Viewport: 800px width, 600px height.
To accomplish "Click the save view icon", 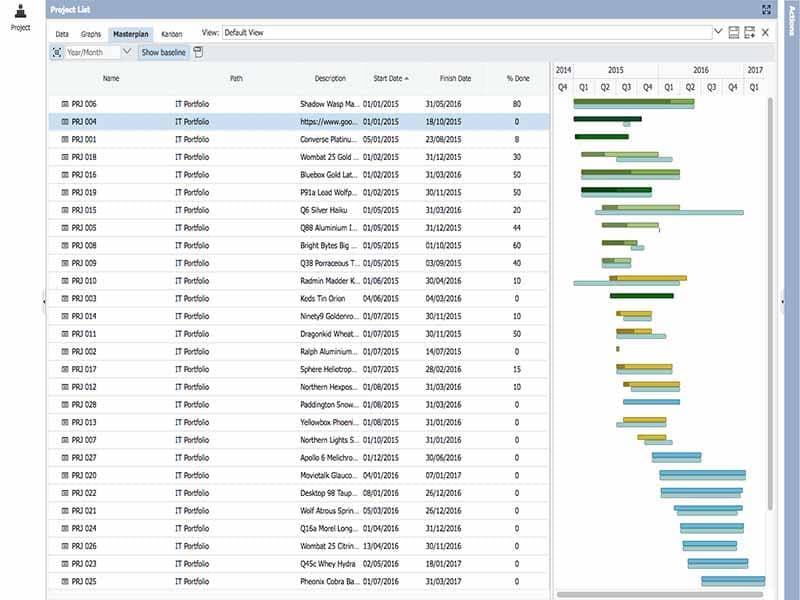I will coord(734,33).
